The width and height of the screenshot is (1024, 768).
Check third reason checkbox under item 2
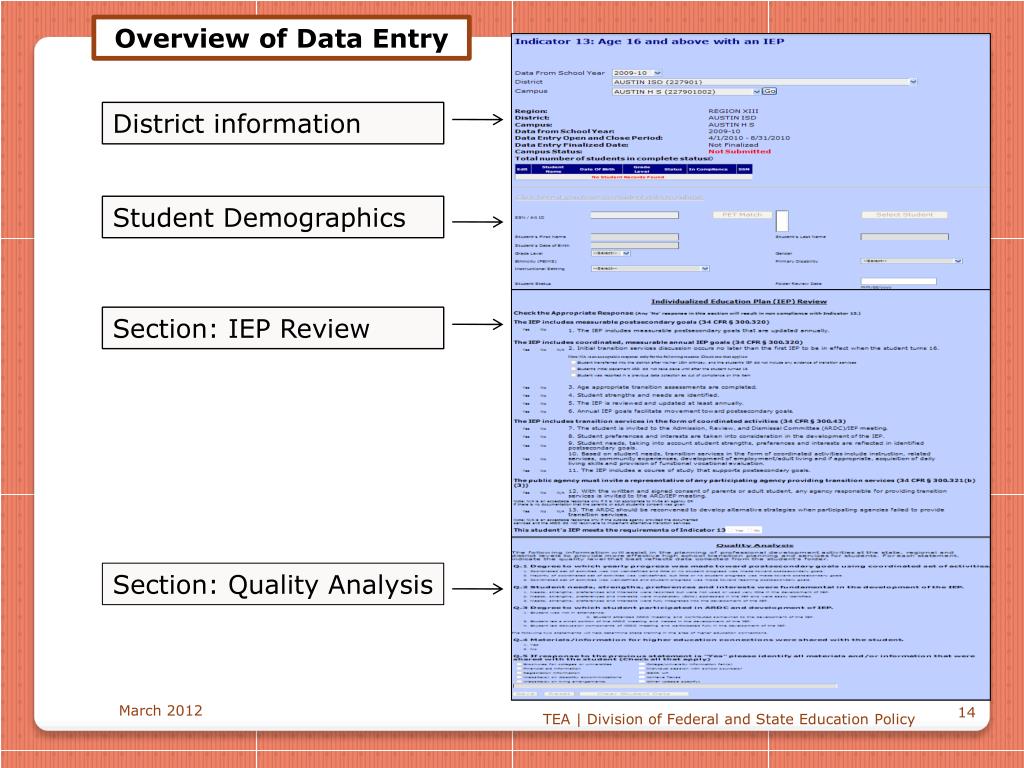pyautogui.click(x=573, y=376)
